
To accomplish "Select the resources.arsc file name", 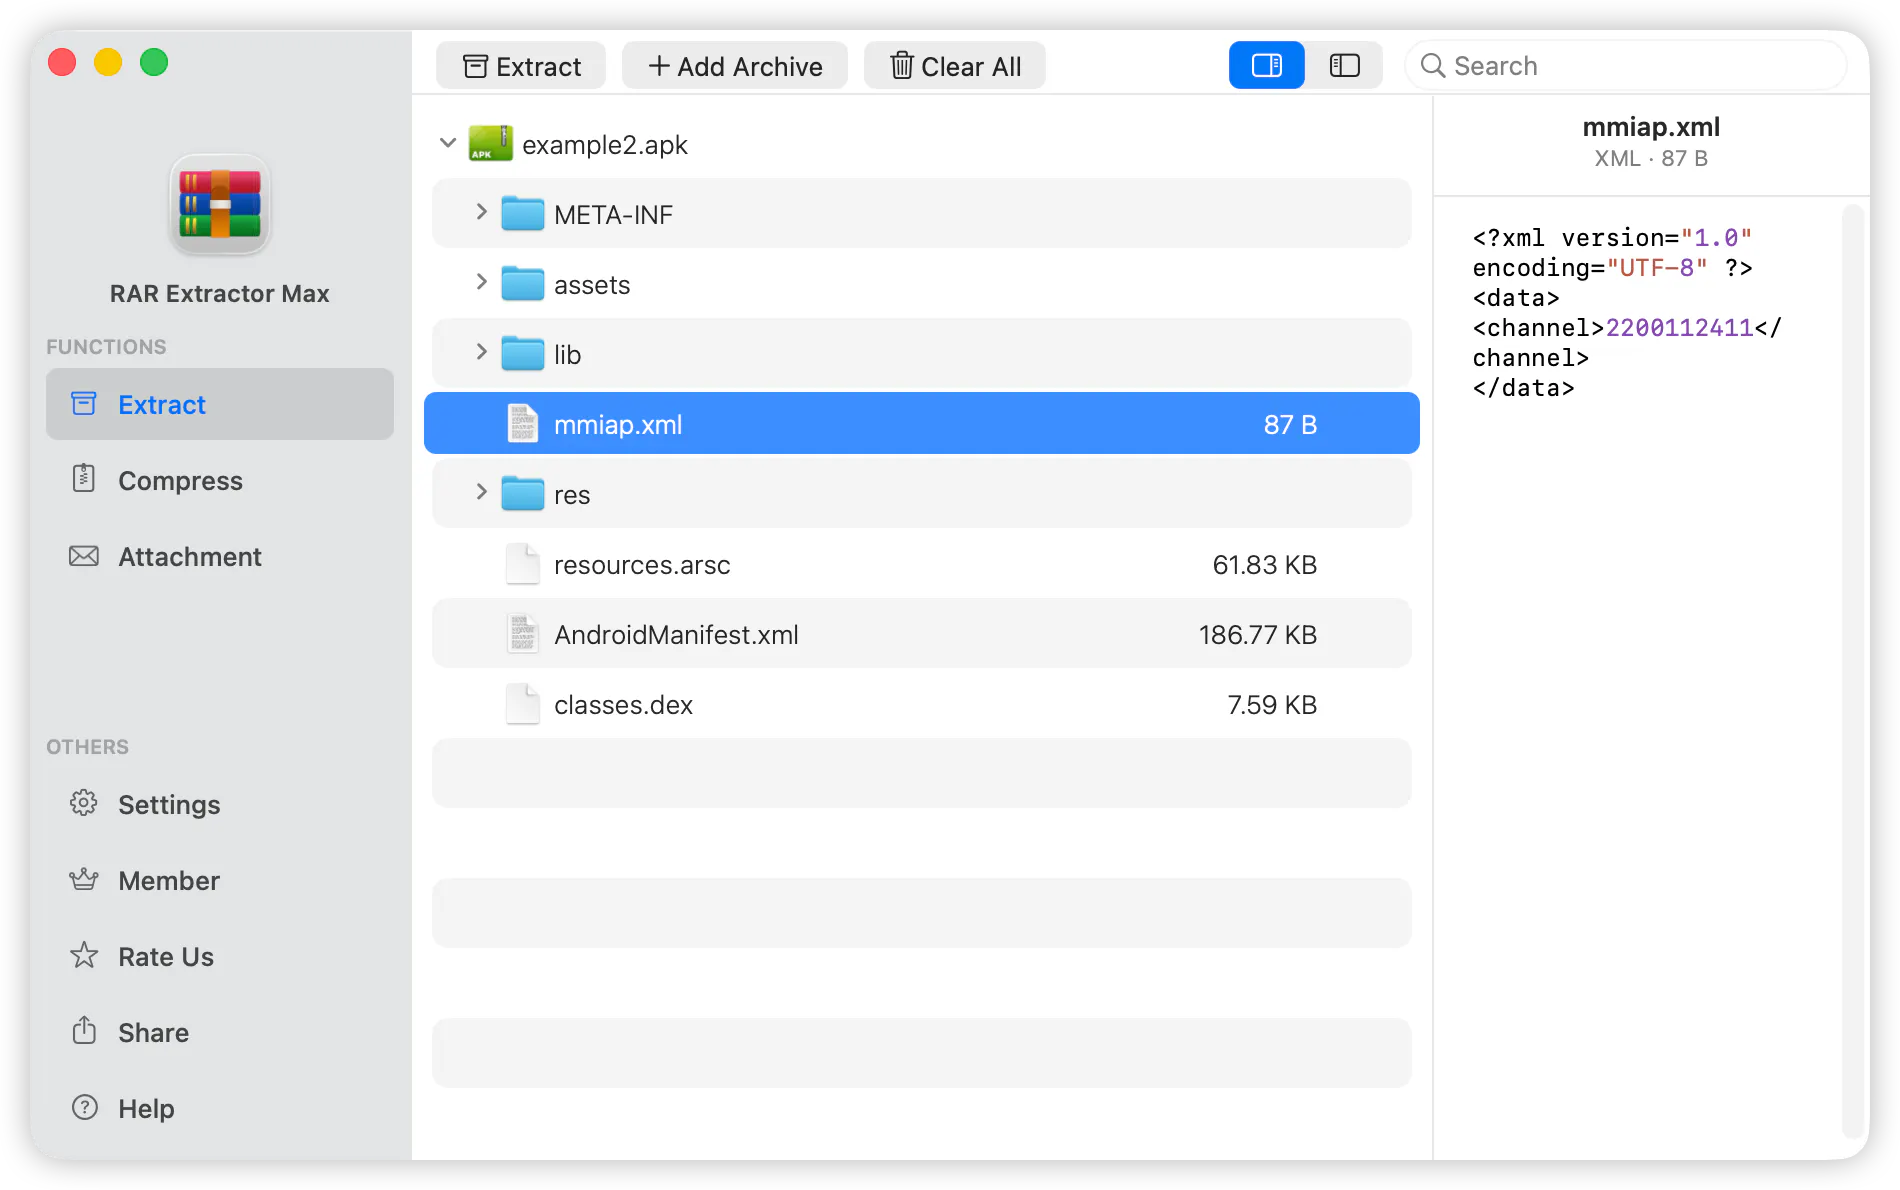I will click(x=642, y=565).
